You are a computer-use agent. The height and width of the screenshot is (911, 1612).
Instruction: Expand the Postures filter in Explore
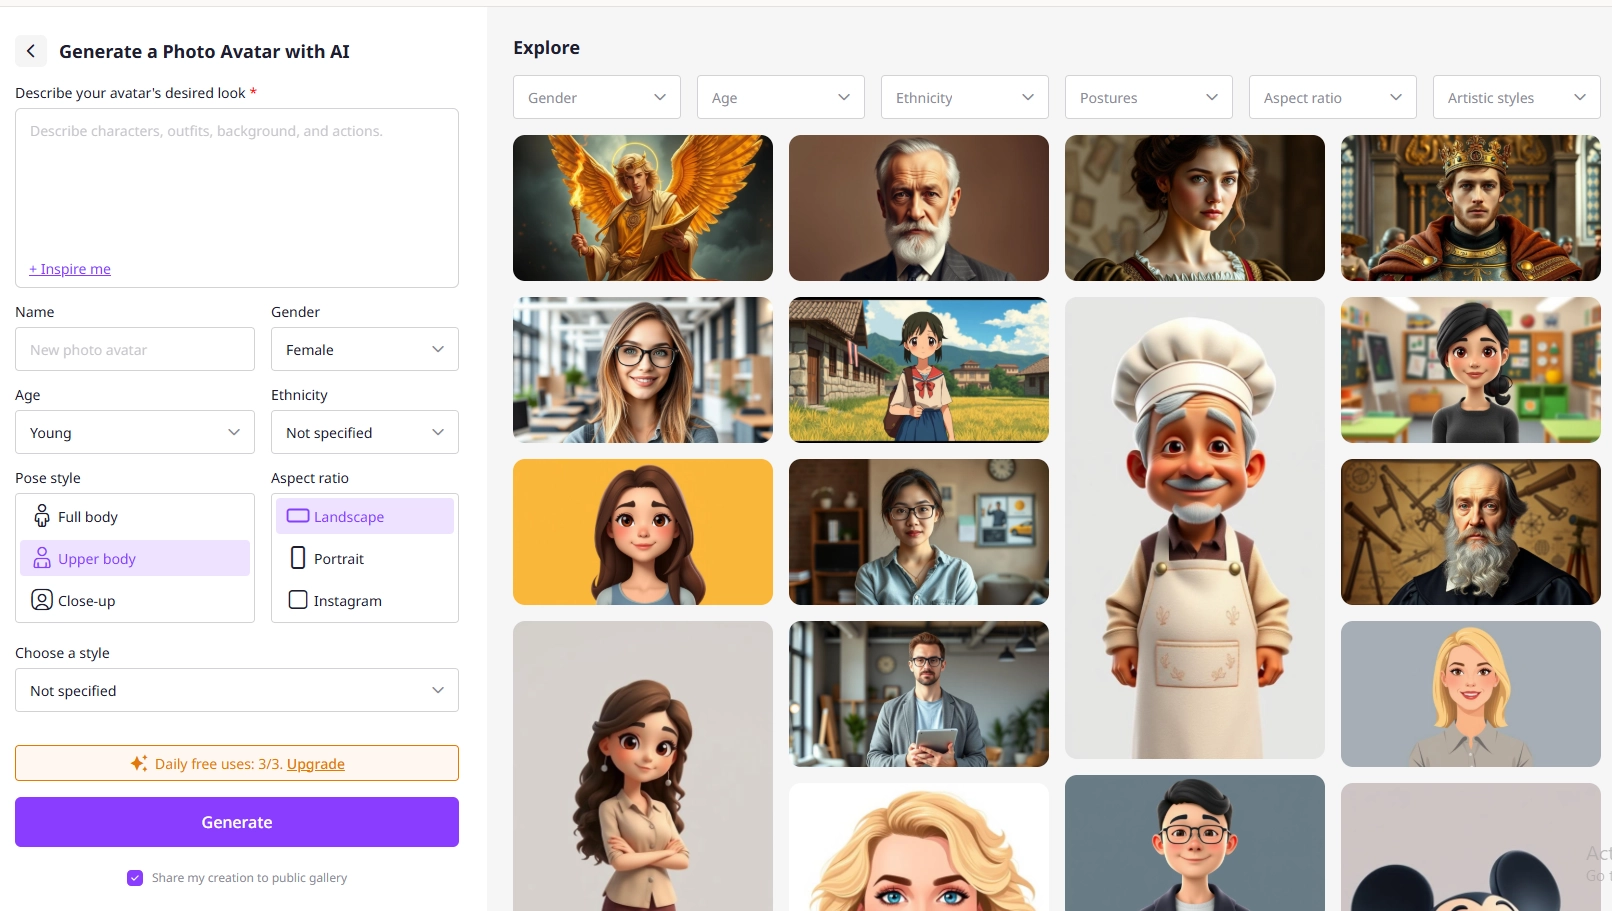(x=1148, y=98)
